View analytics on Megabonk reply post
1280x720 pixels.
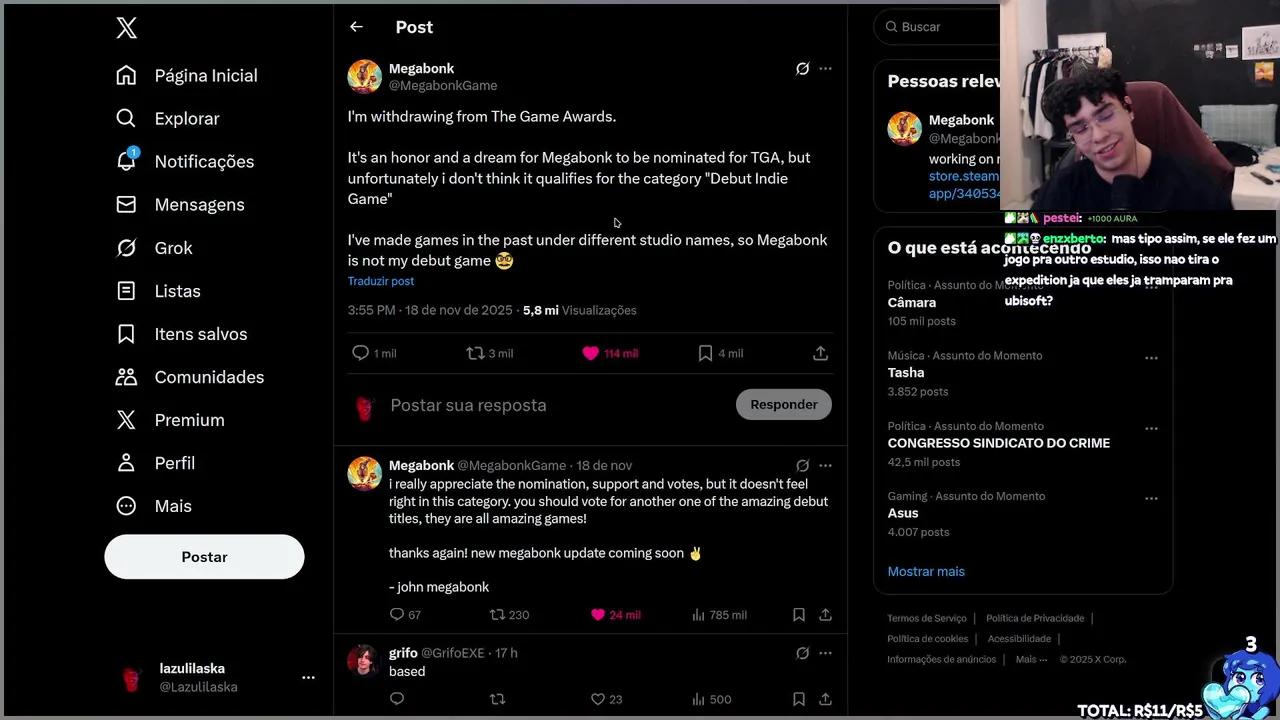point(699,615)
